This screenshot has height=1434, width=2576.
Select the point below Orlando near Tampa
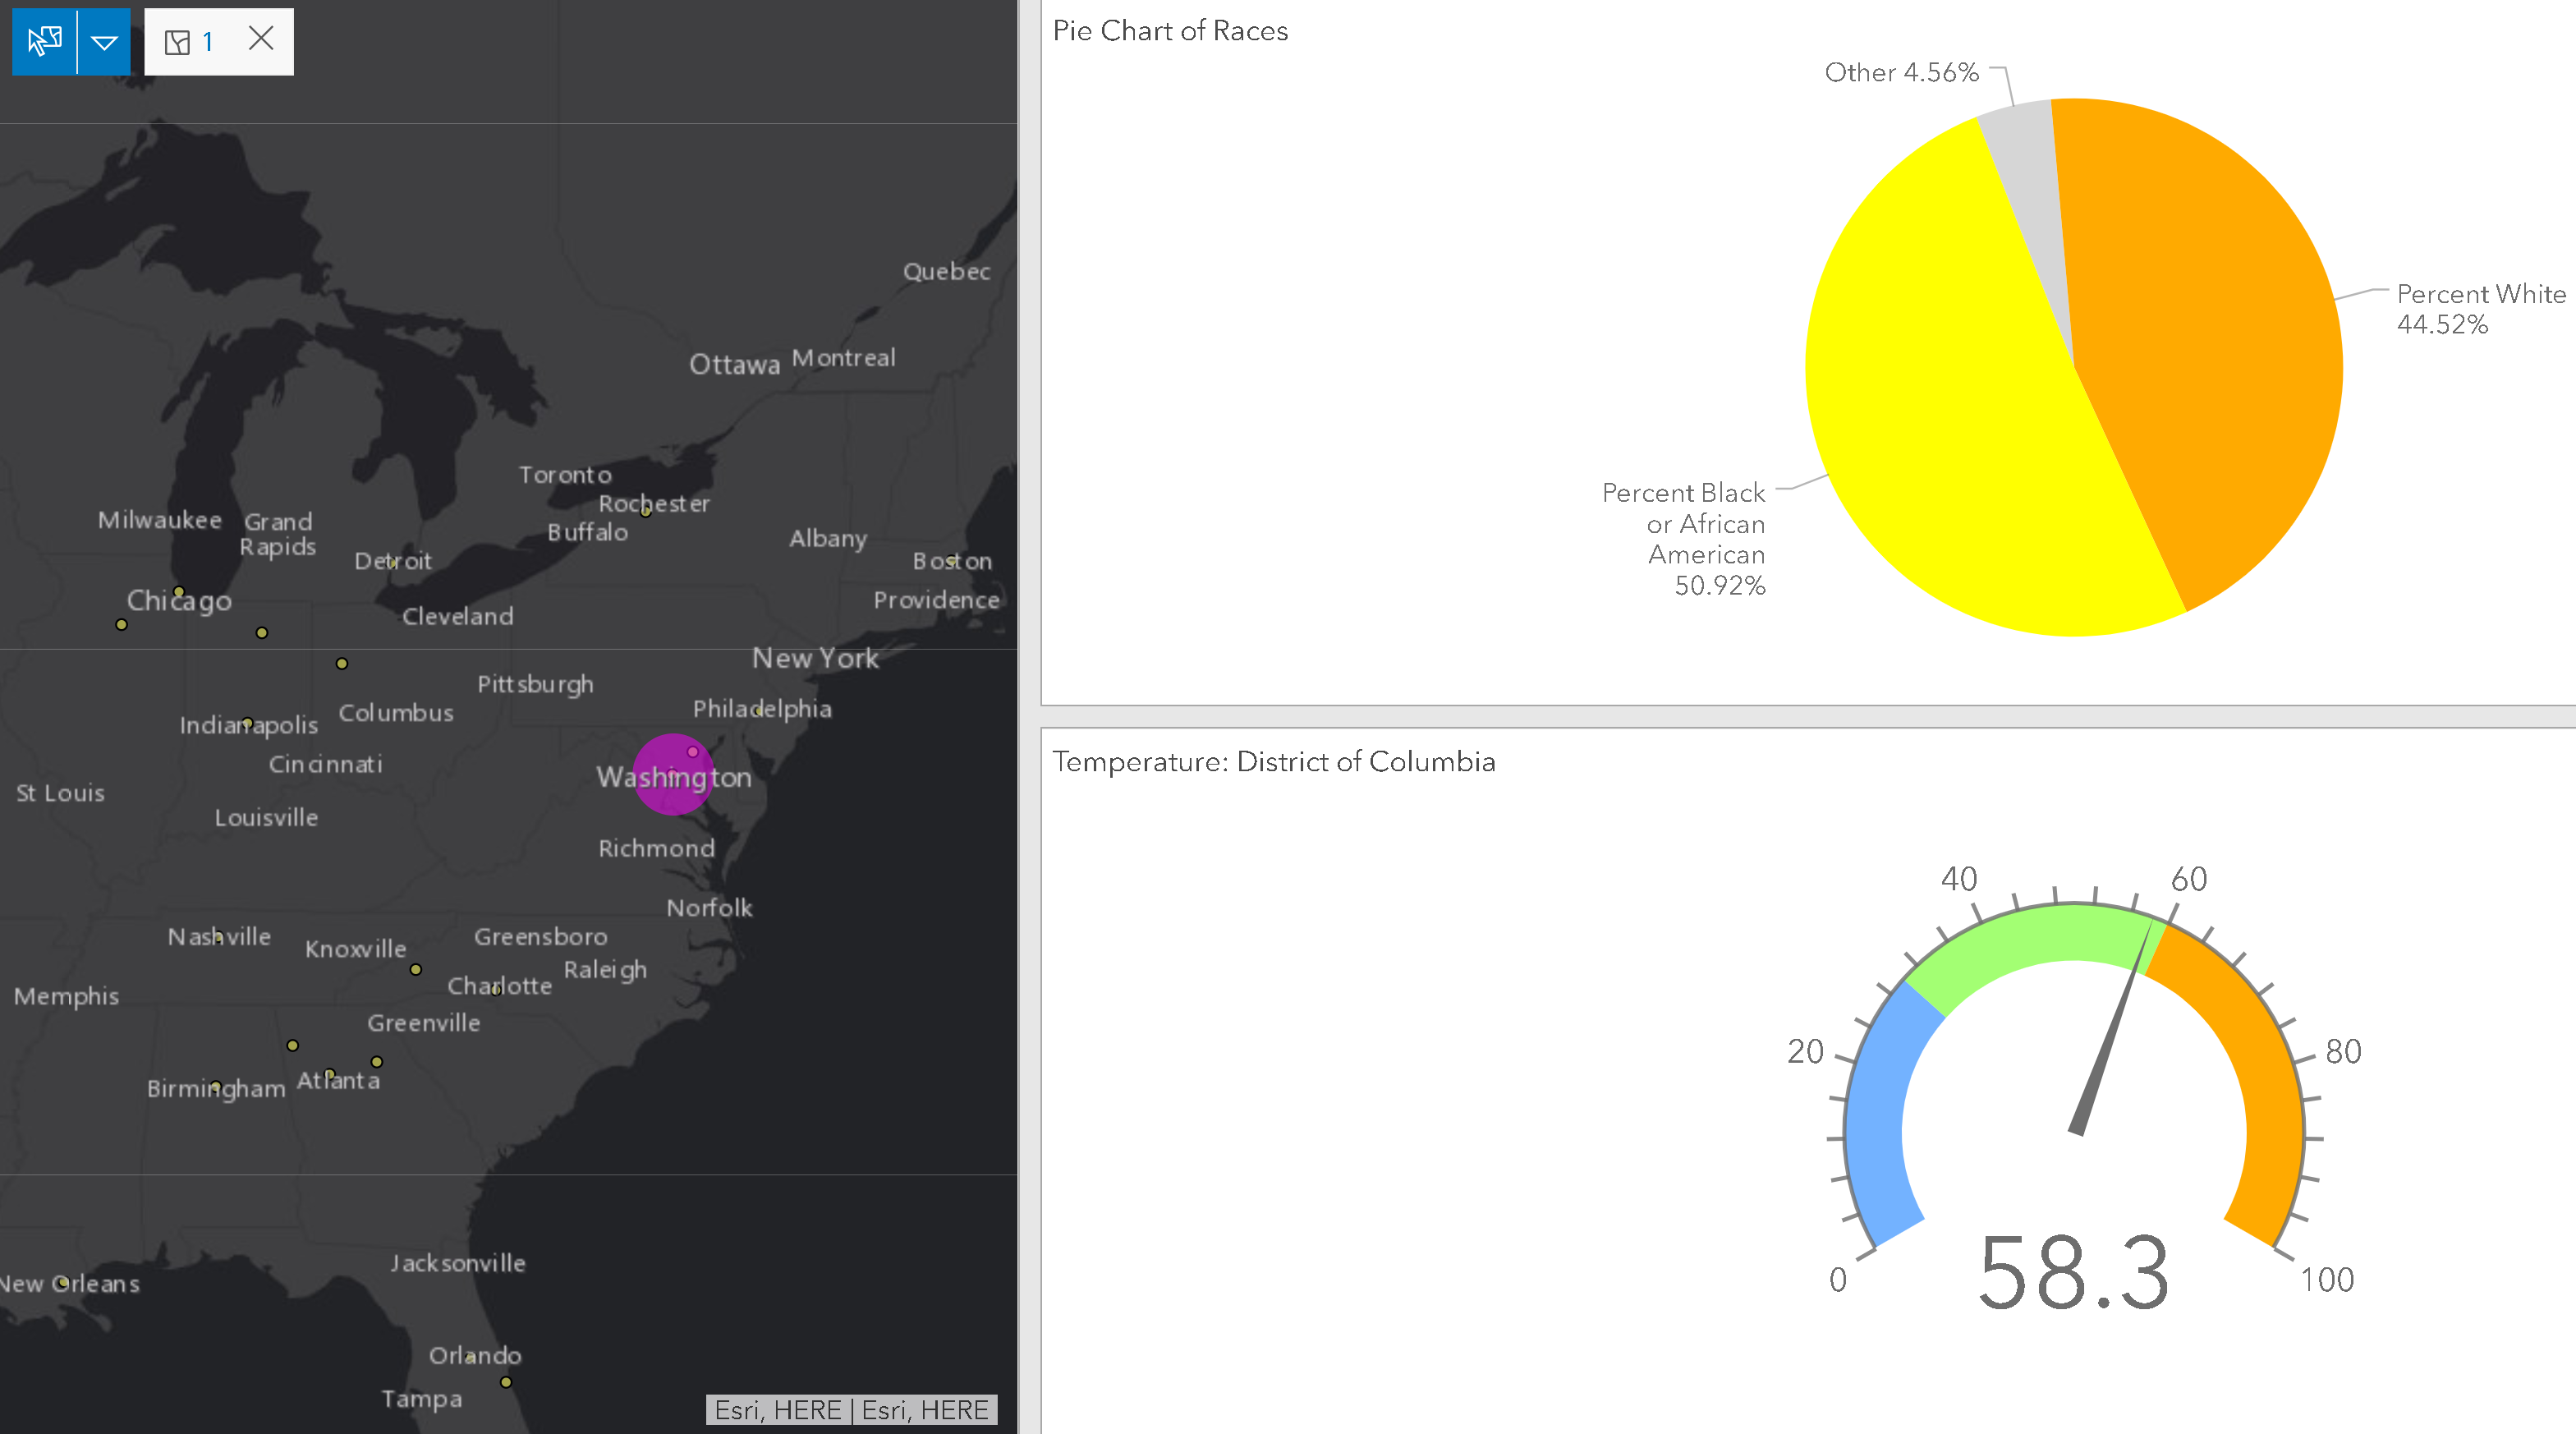(x=506, y=1382)
